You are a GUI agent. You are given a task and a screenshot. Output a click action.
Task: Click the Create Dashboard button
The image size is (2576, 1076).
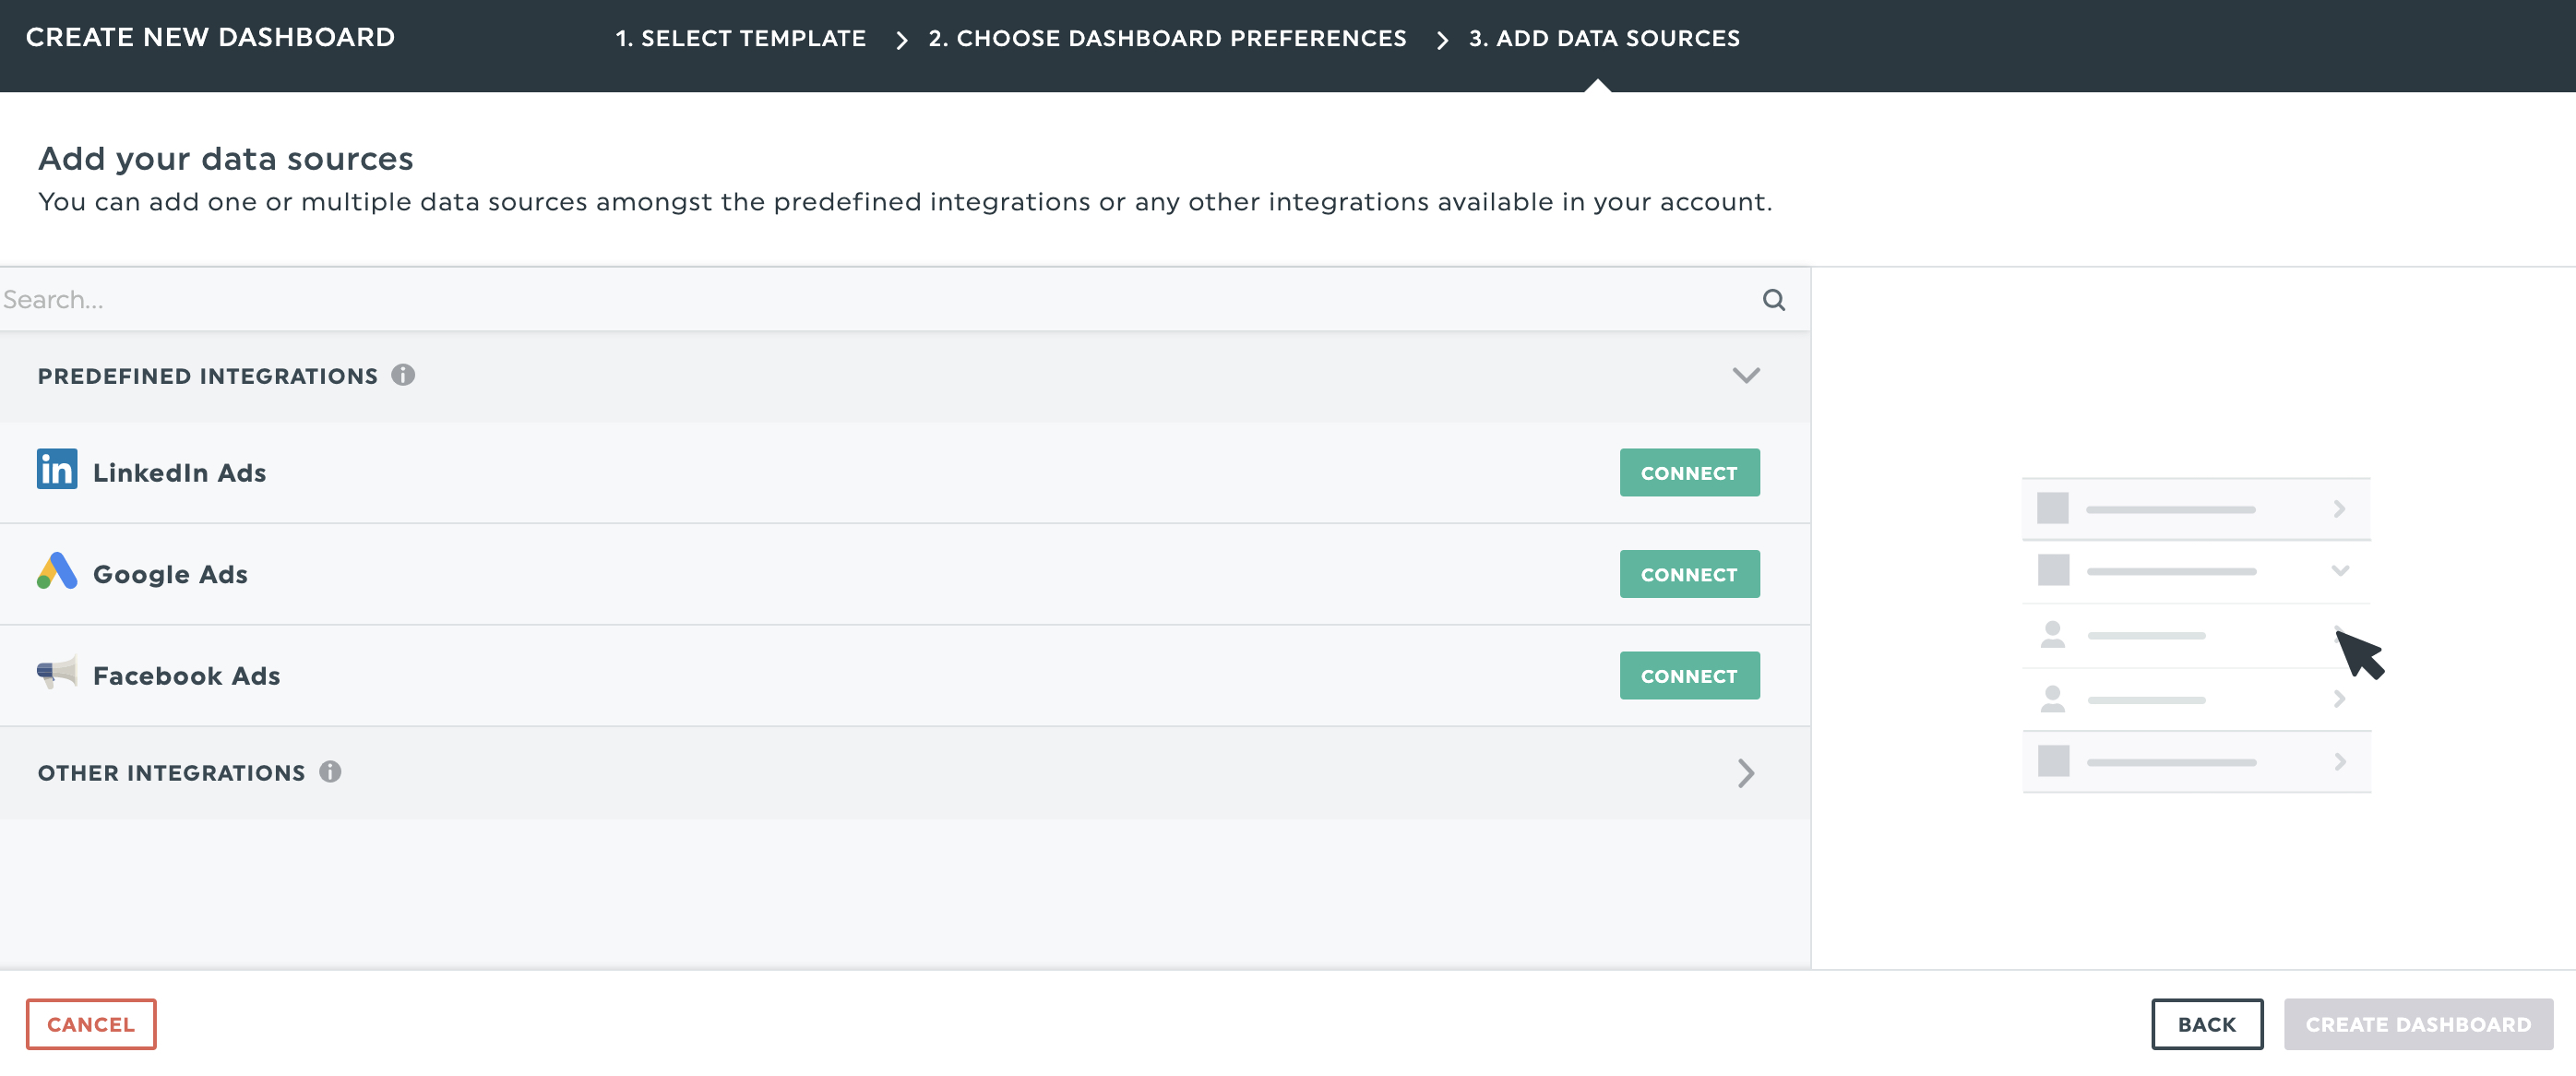[2418, 1025]
